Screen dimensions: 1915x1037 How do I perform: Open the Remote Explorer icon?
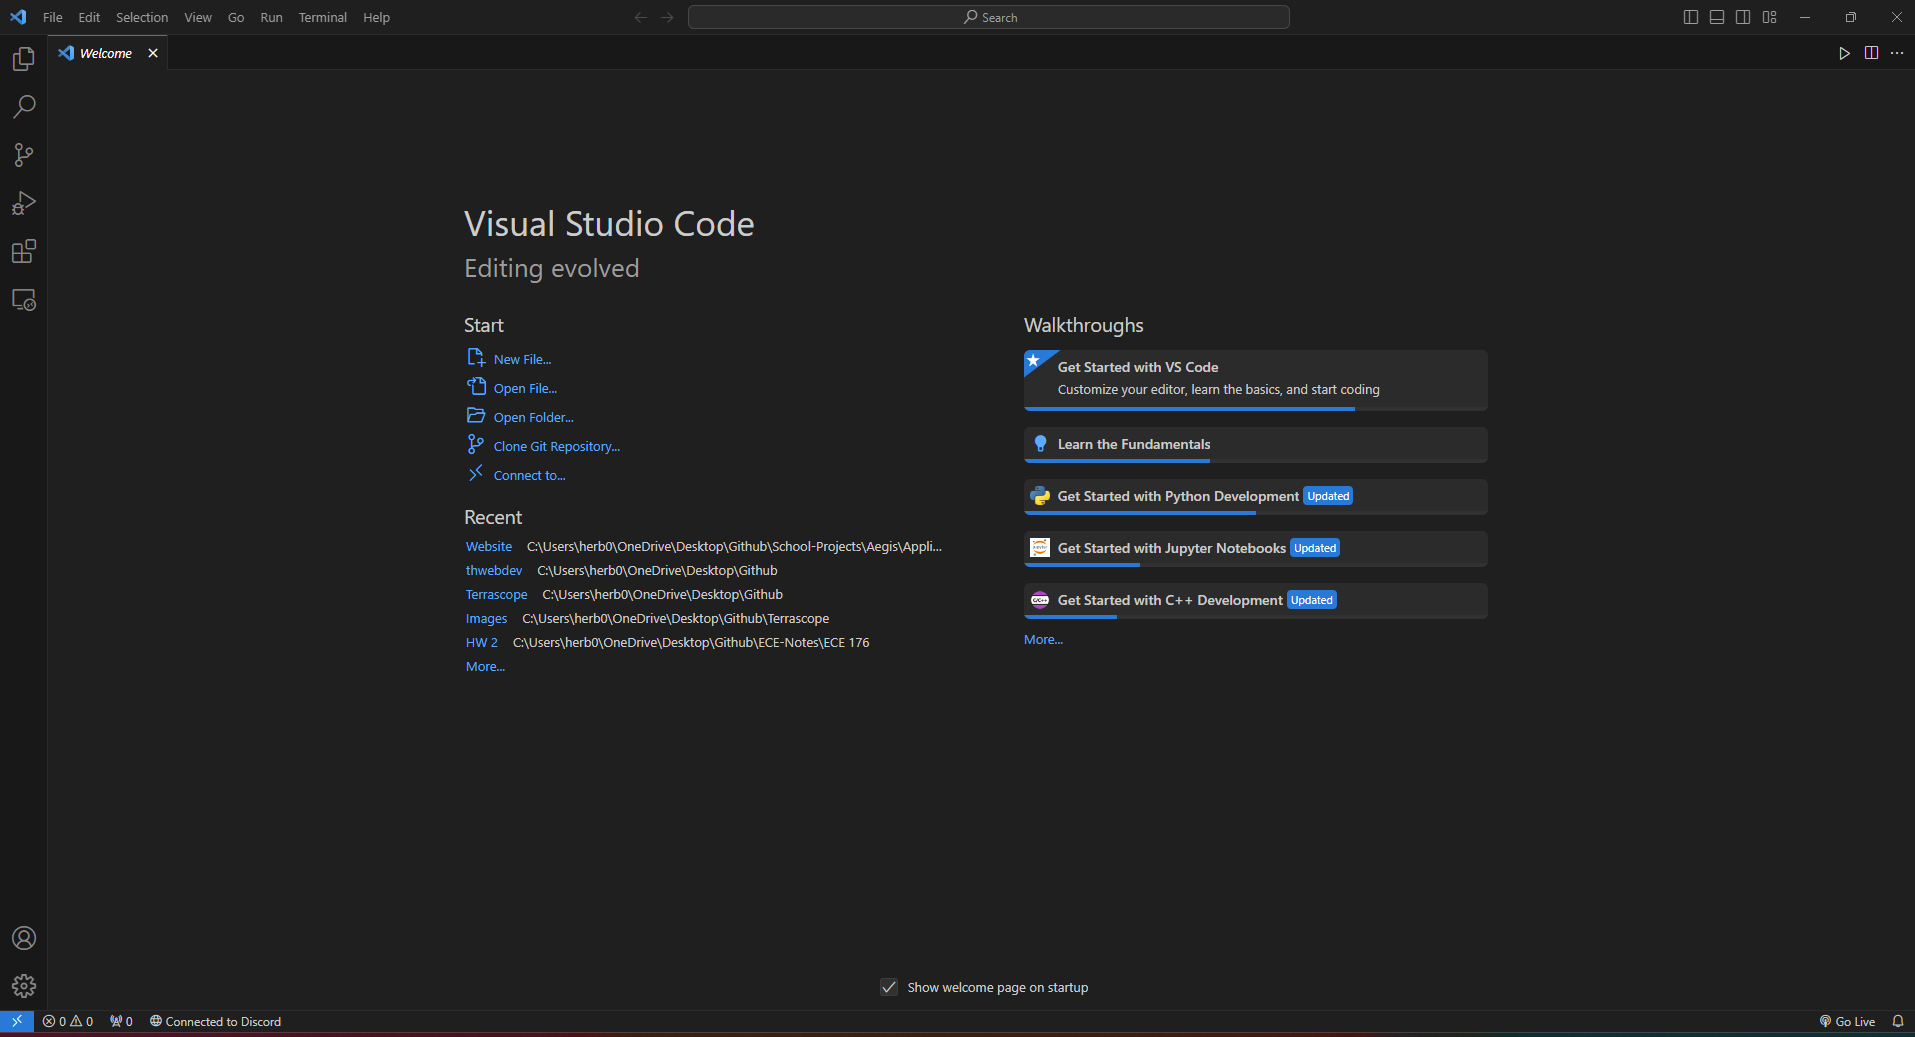(x=23, y=299)
